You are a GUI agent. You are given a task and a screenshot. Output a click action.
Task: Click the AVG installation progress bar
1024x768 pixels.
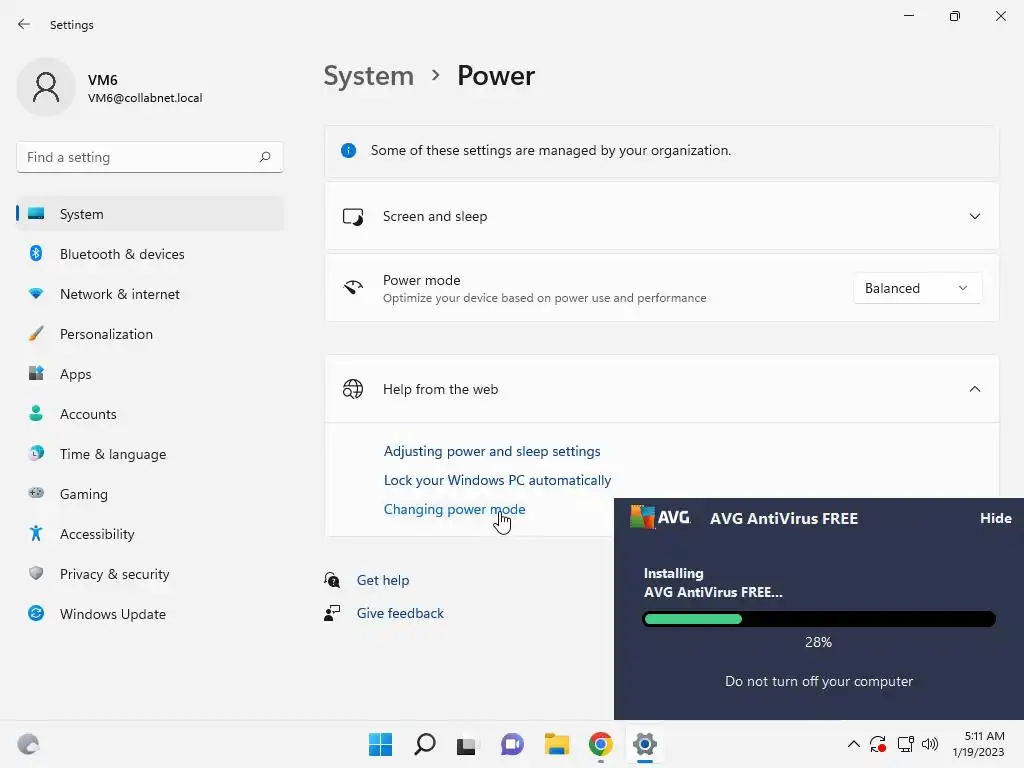tap(819, 618)
